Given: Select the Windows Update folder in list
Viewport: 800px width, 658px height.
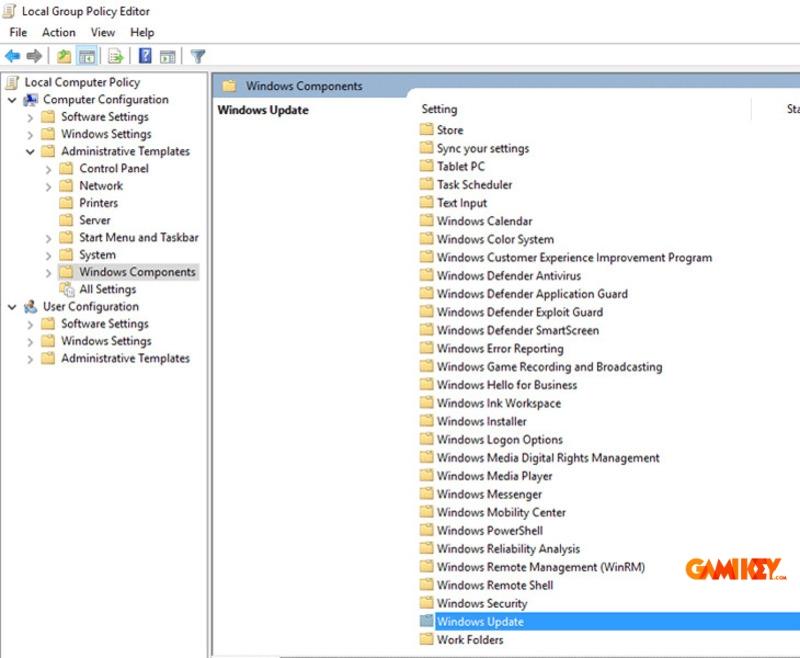Looking at the screenshot, I should coord(479,622).
